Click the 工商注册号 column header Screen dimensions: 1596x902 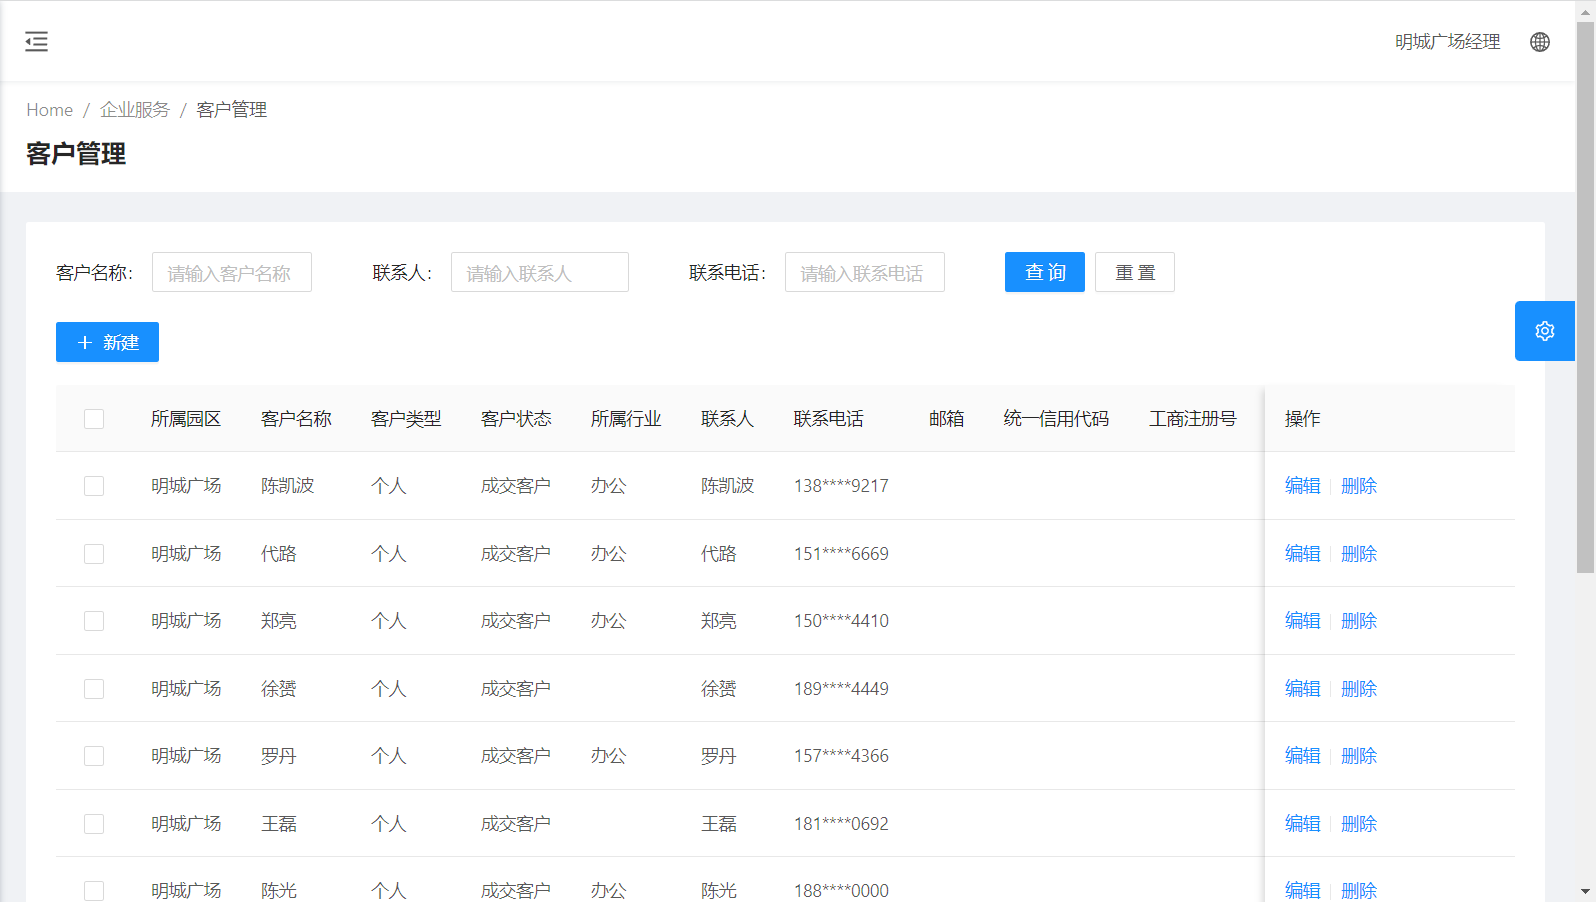[x=1193, y=419]
